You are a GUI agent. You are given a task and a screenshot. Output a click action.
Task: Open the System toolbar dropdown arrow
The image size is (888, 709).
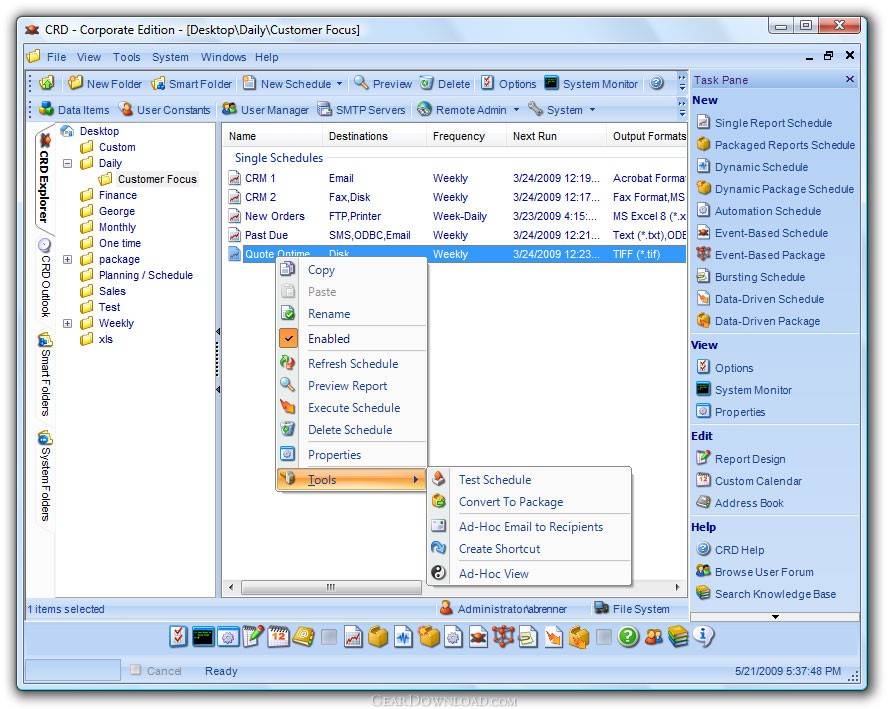click(x=592, y=109)
